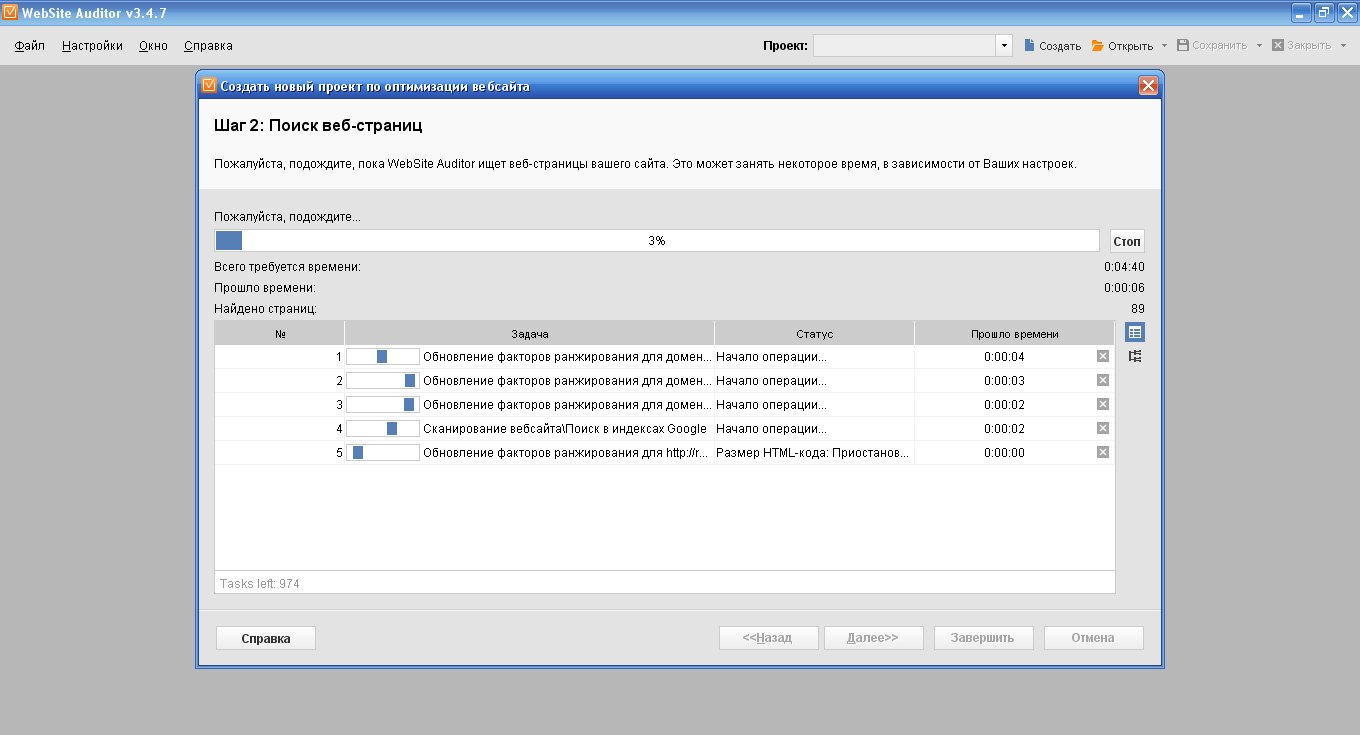Cancel task 5 with its X icon
Image resolution: width=1360 pixels, height=735 pixels.
[1103, 452]
